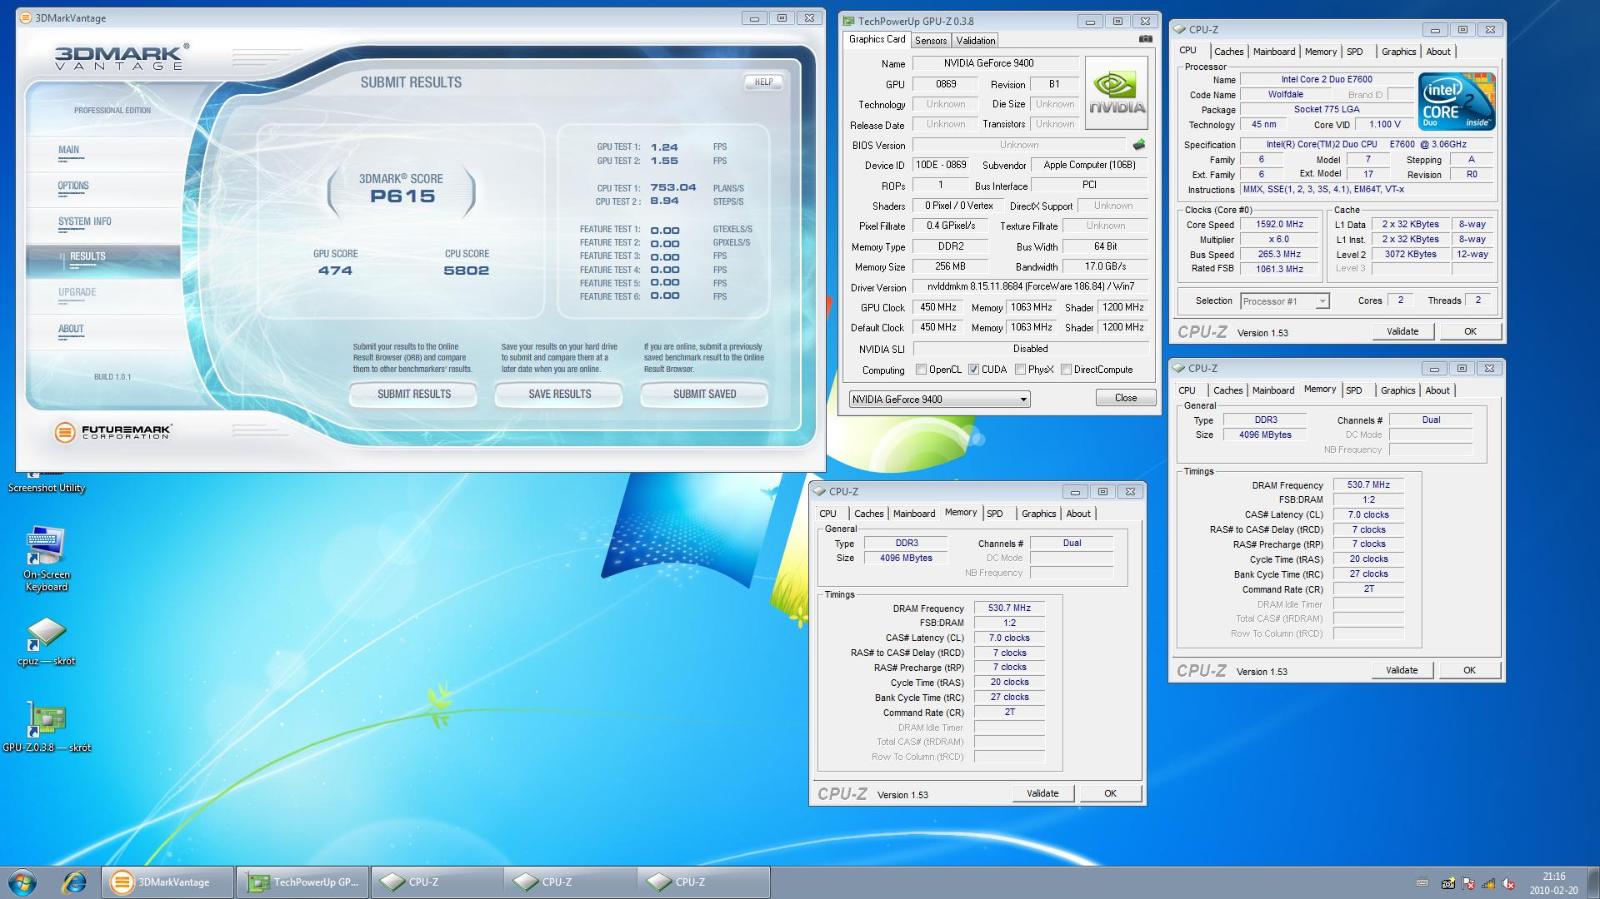Viewport: 1600px width, 899px height.
Task: Switch to the Sensors tab in GPU-Z
Action: (931, 40)
